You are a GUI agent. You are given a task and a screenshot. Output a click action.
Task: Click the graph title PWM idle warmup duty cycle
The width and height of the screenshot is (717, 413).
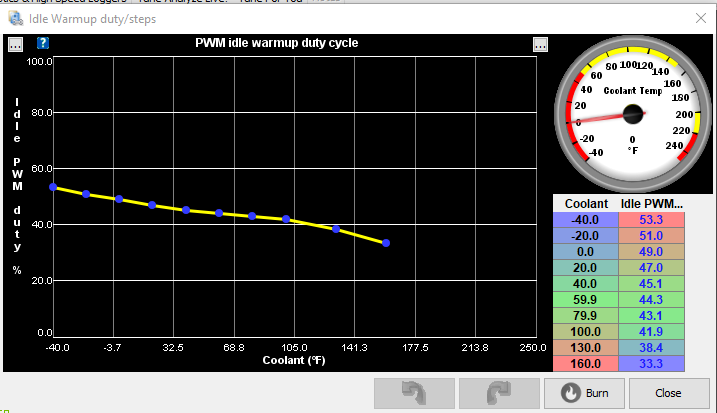277,43
